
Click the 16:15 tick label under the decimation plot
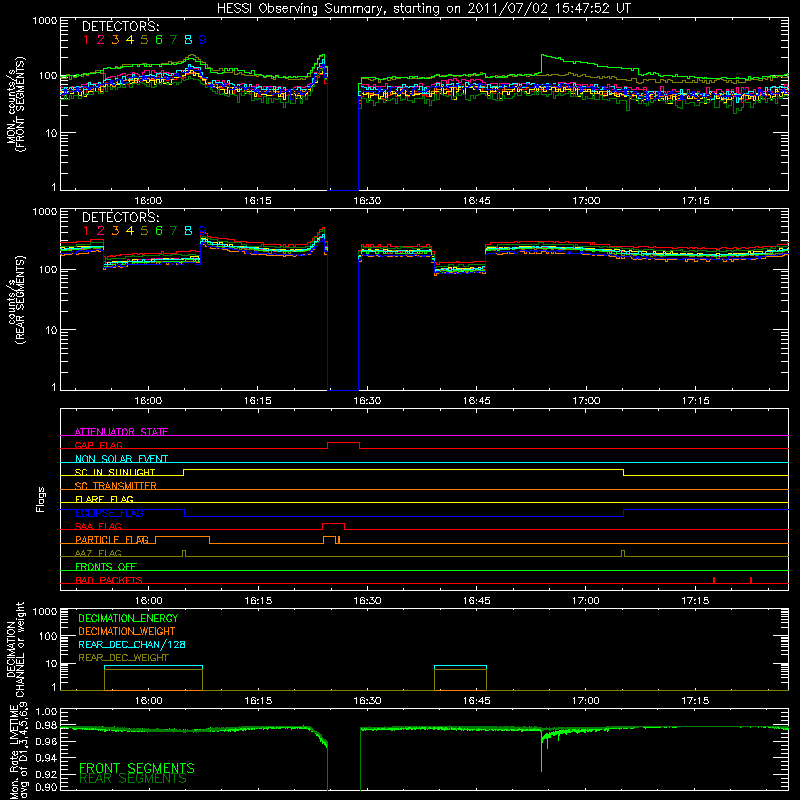(x=258, y=701)
